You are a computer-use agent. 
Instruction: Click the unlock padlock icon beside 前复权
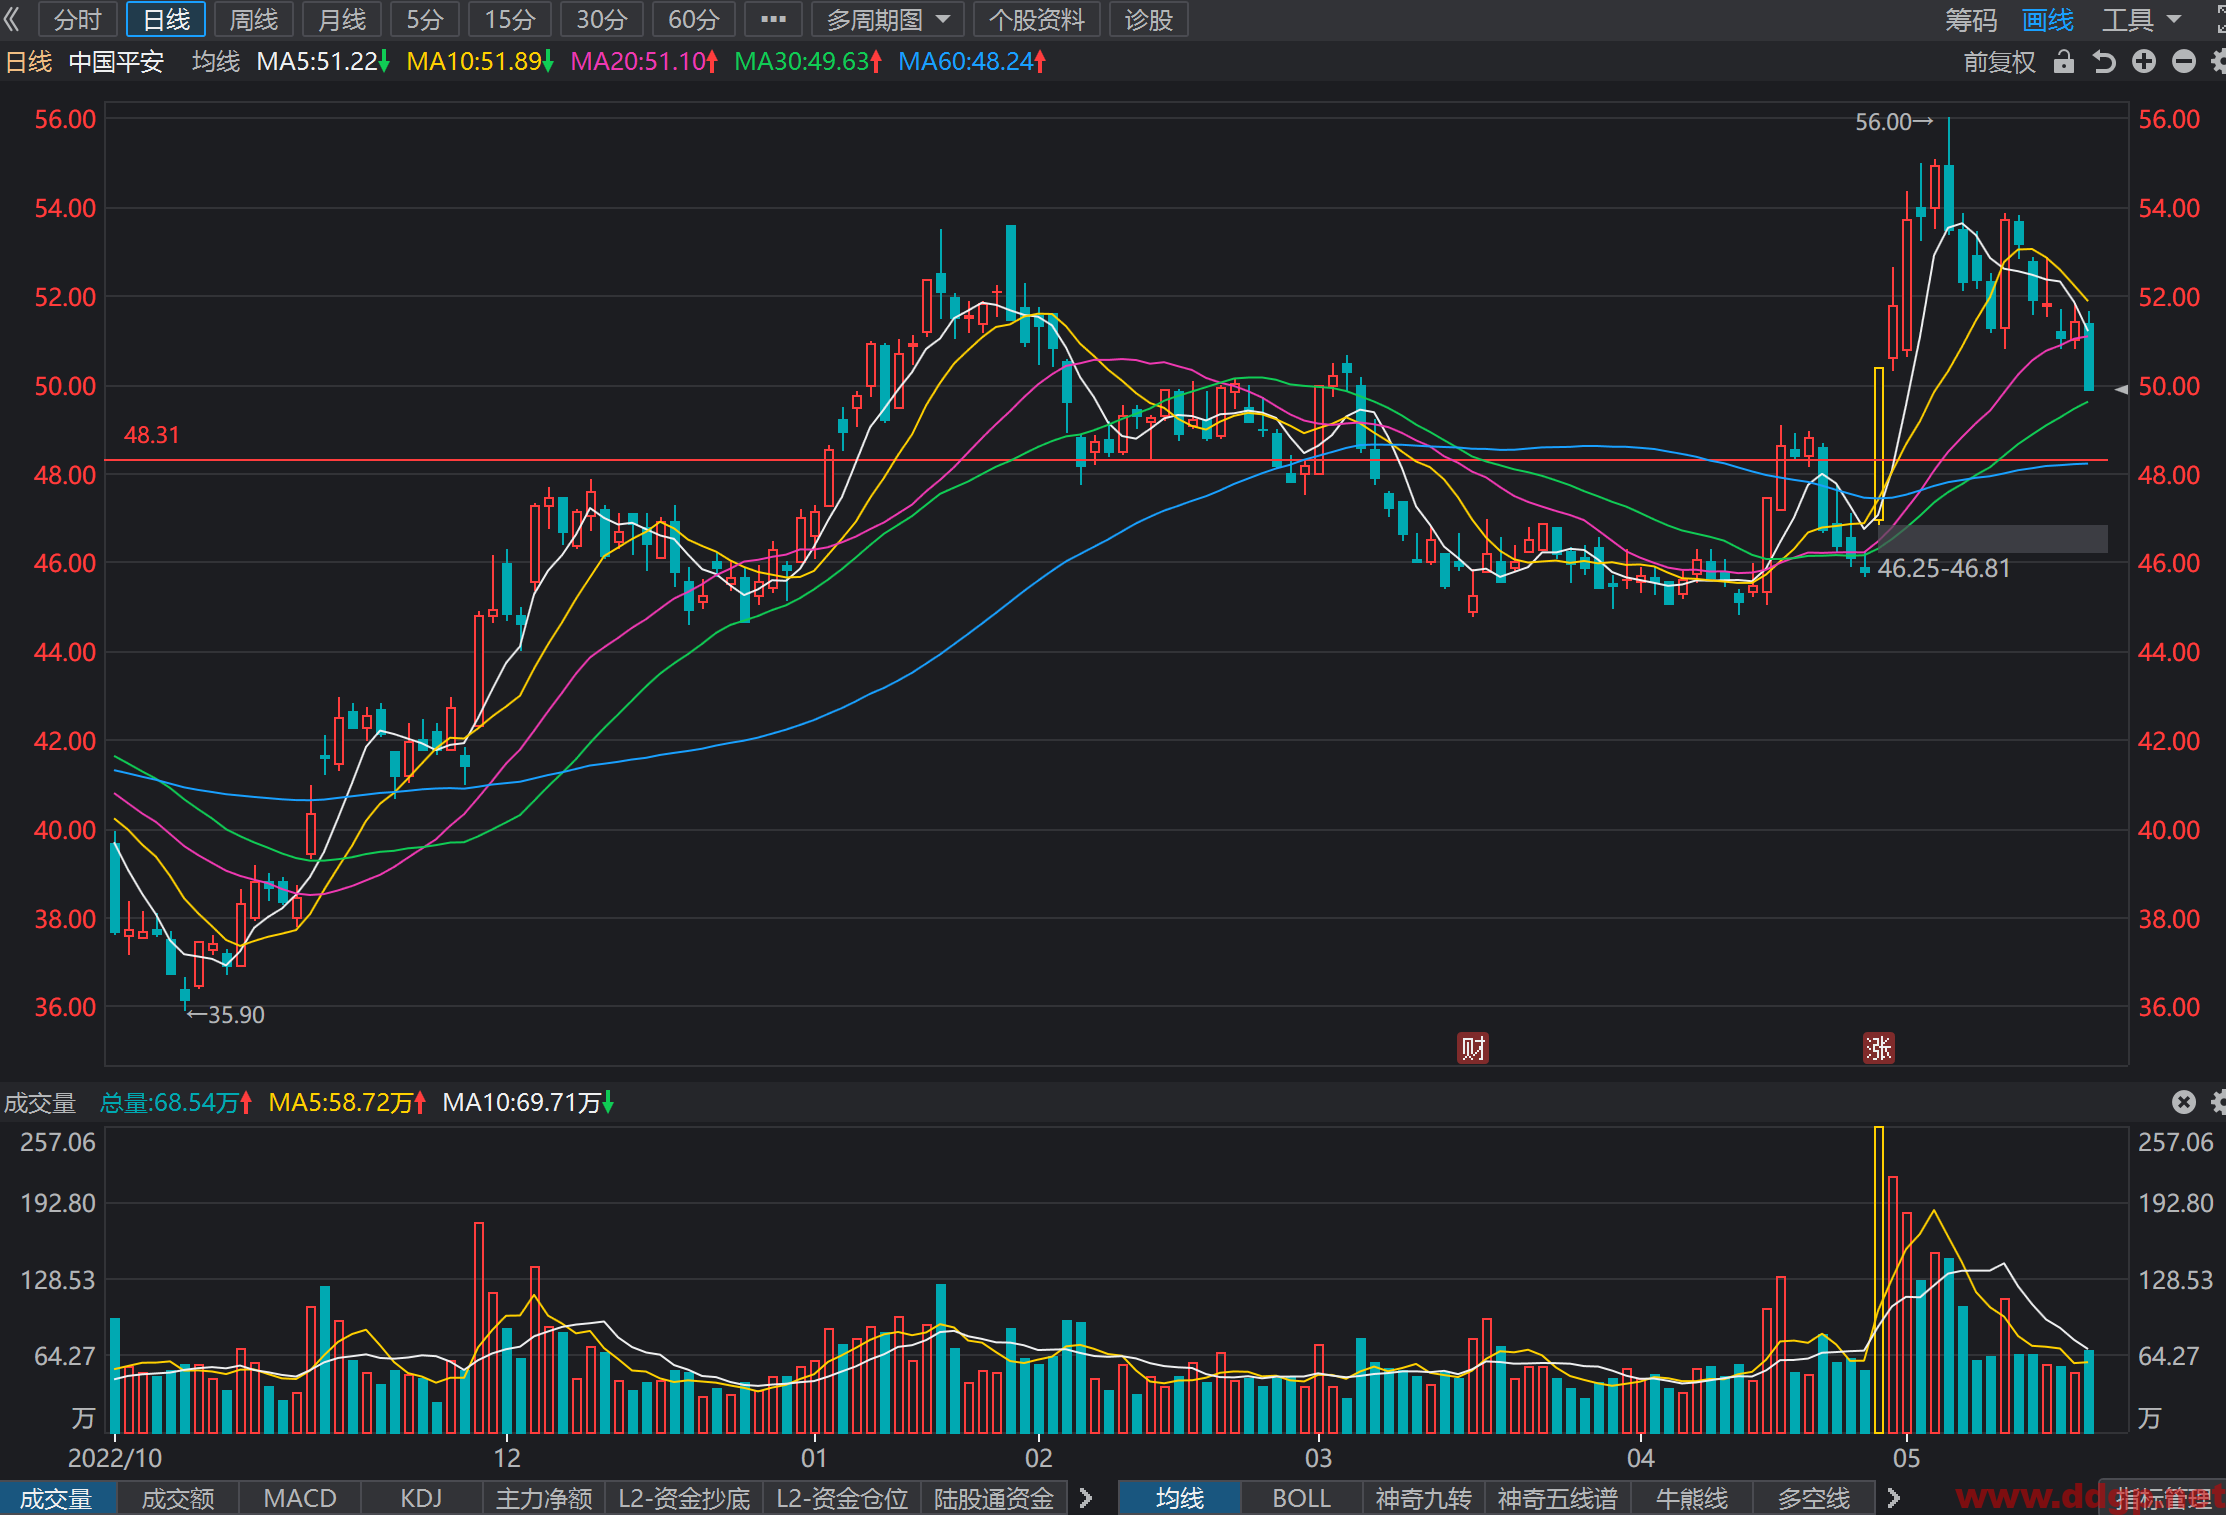(2063, 62)
